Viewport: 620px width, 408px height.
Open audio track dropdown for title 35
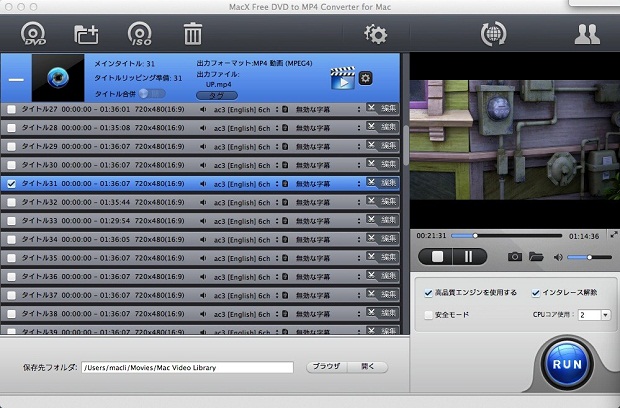pyautogui.click(x=277, y=258)
